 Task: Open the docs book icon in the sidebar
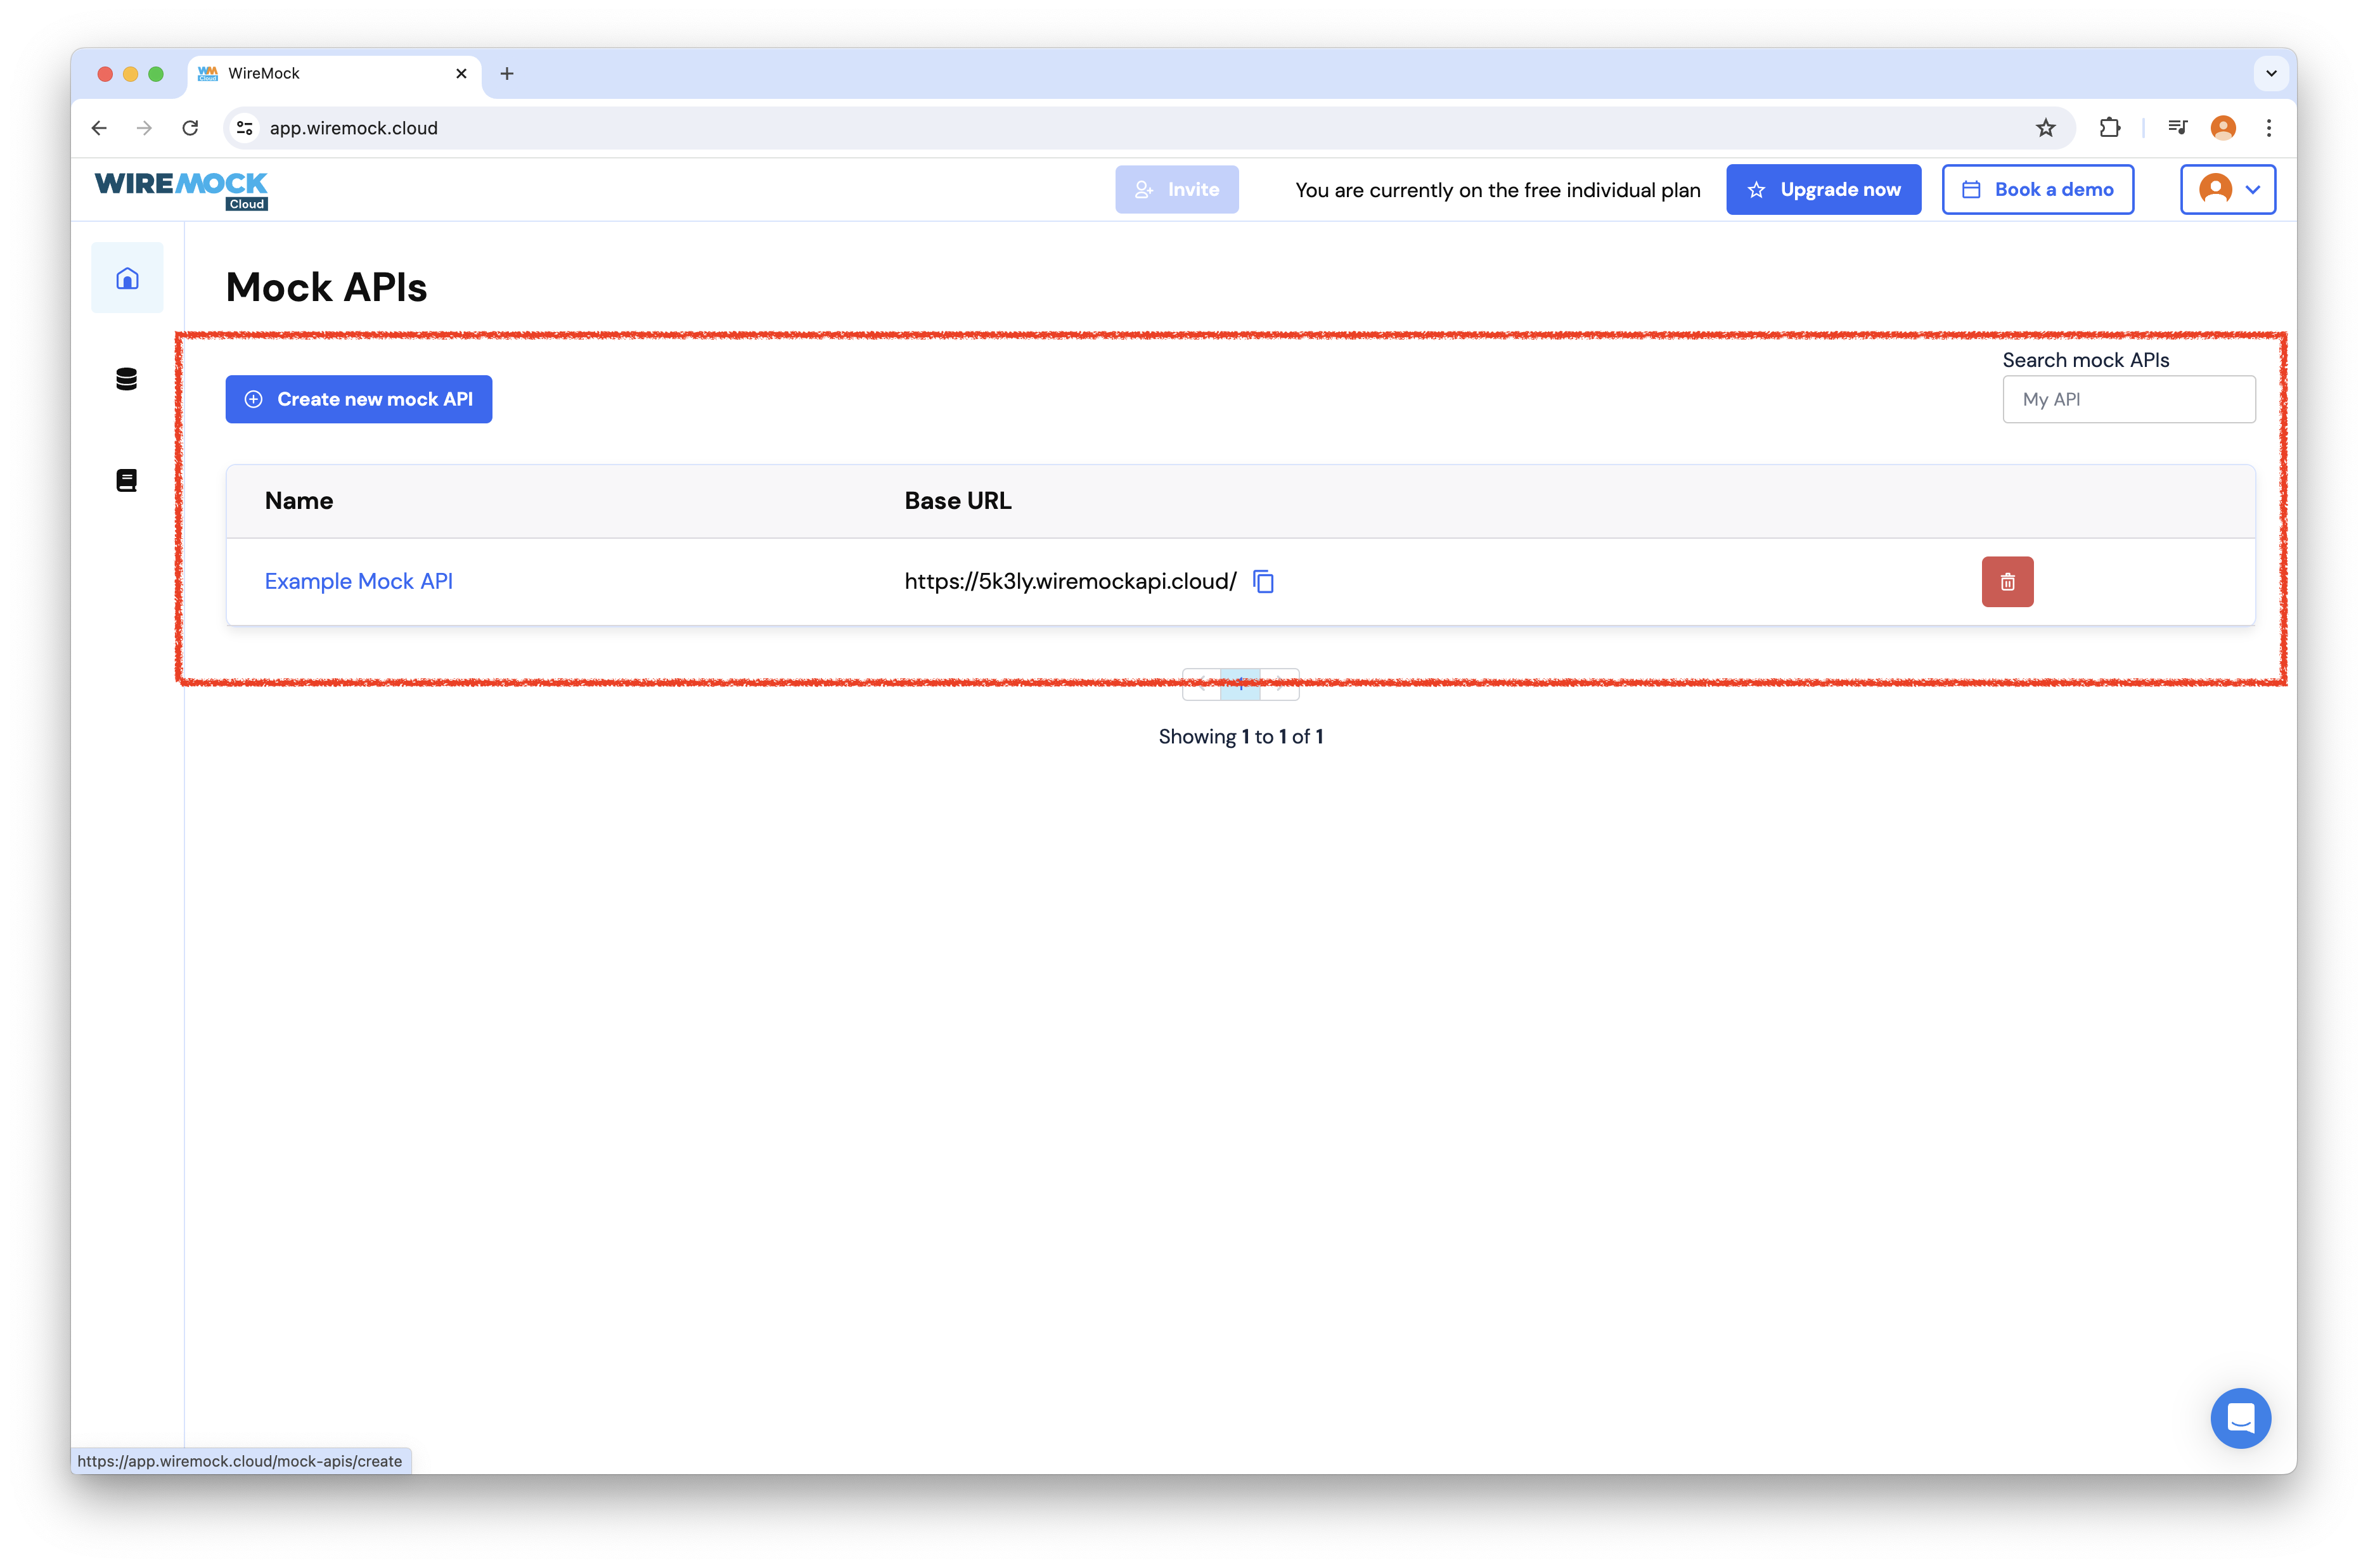click(x=127, y=480)
